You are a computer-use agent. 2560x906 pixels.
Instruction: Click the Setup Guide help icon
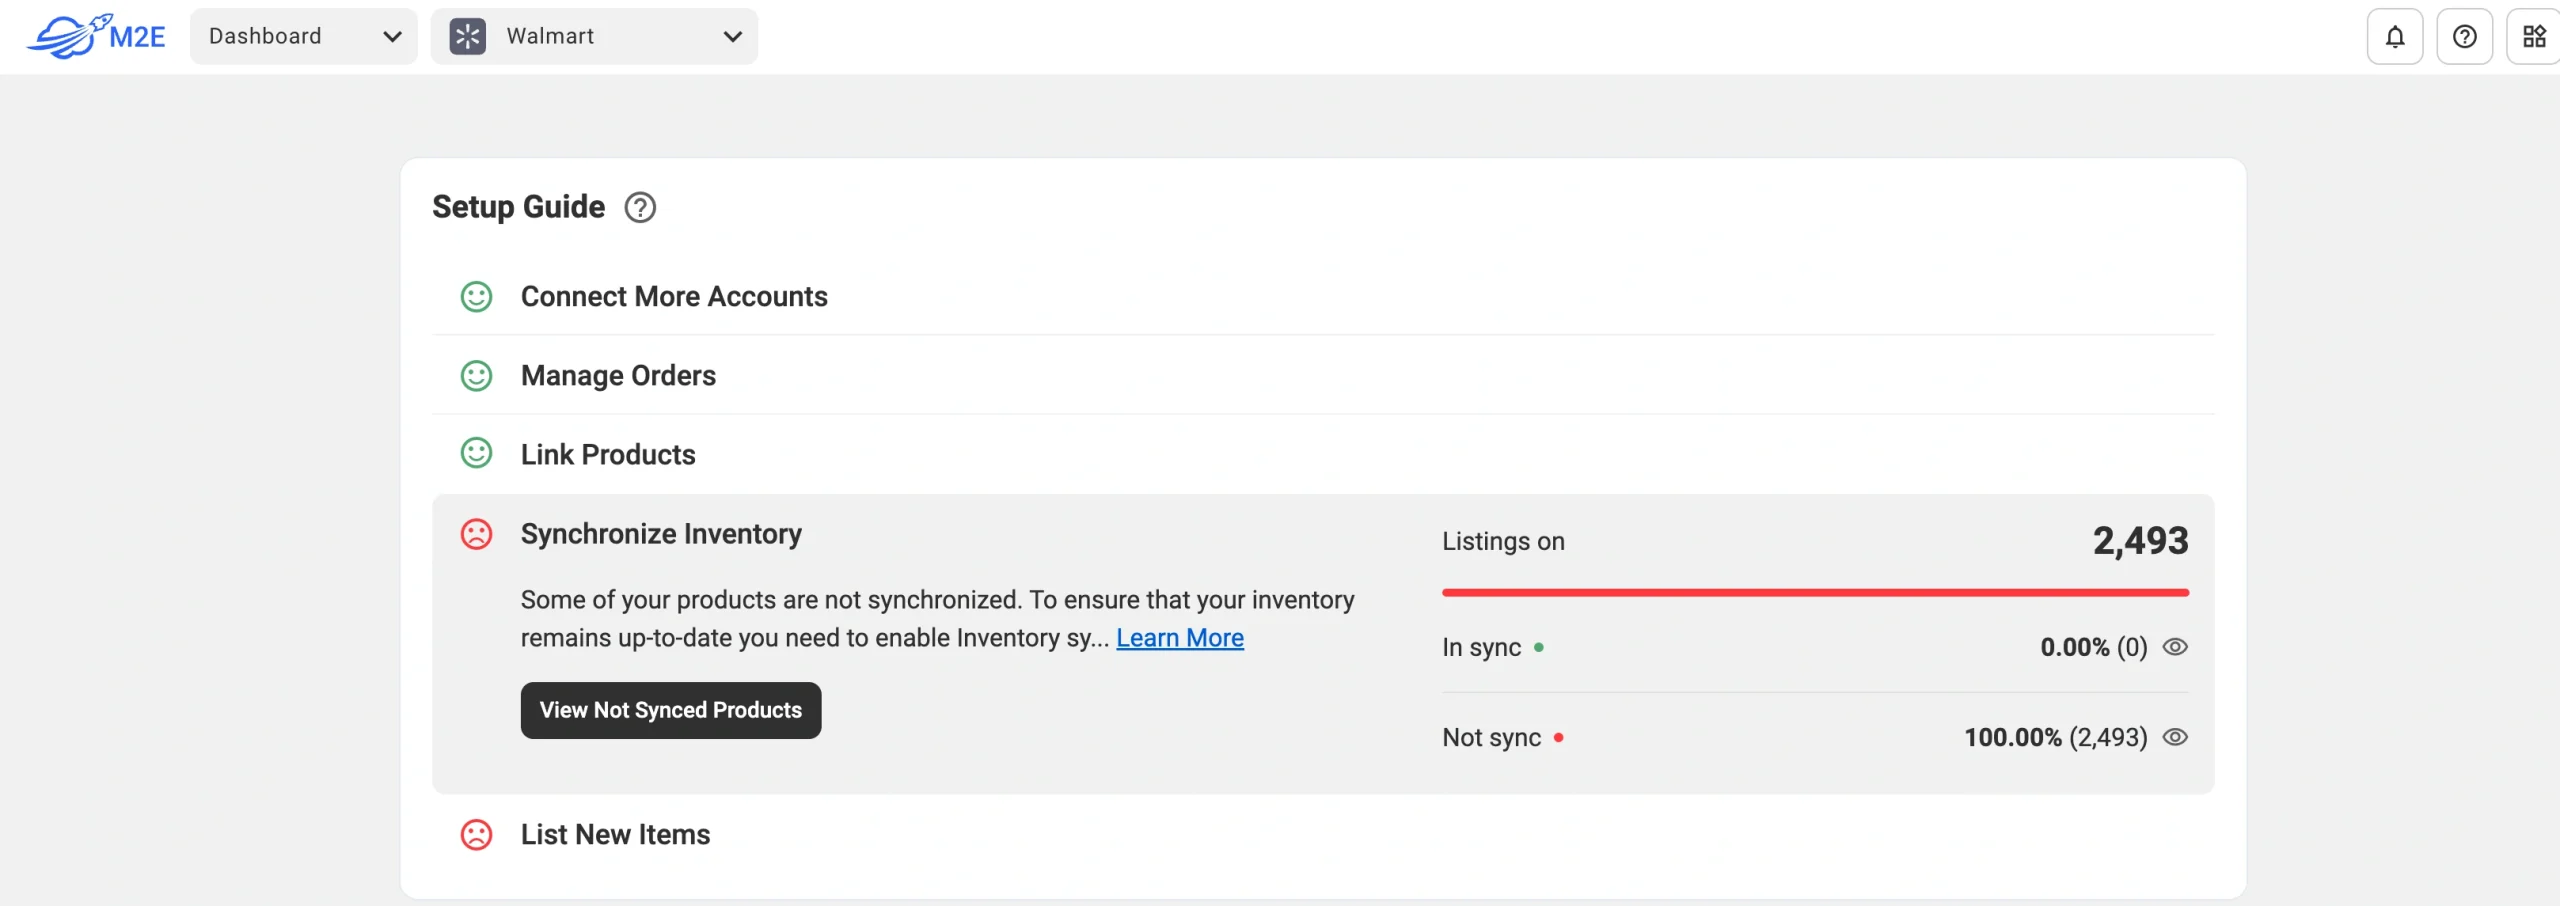640,207
